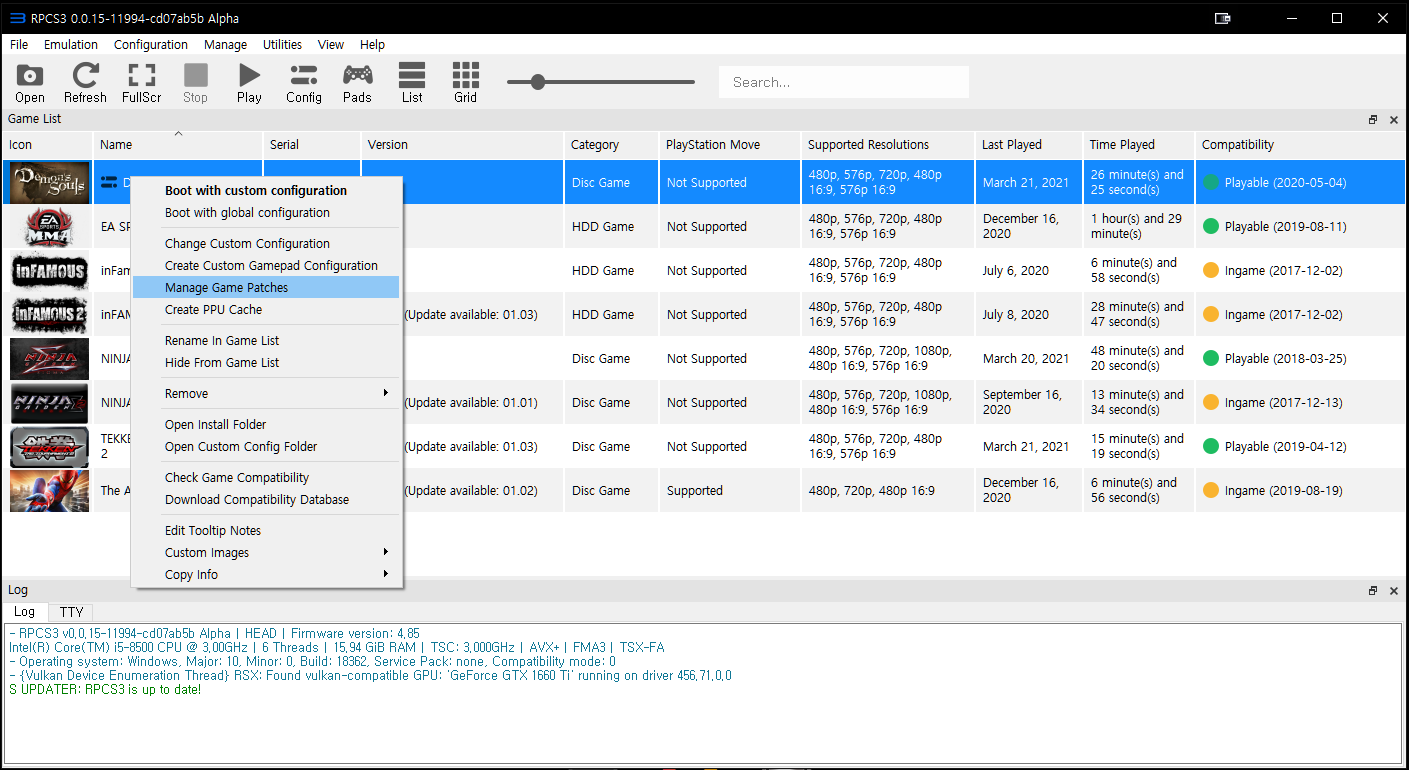Expand the Custom Images submenu

pos(266,552)
